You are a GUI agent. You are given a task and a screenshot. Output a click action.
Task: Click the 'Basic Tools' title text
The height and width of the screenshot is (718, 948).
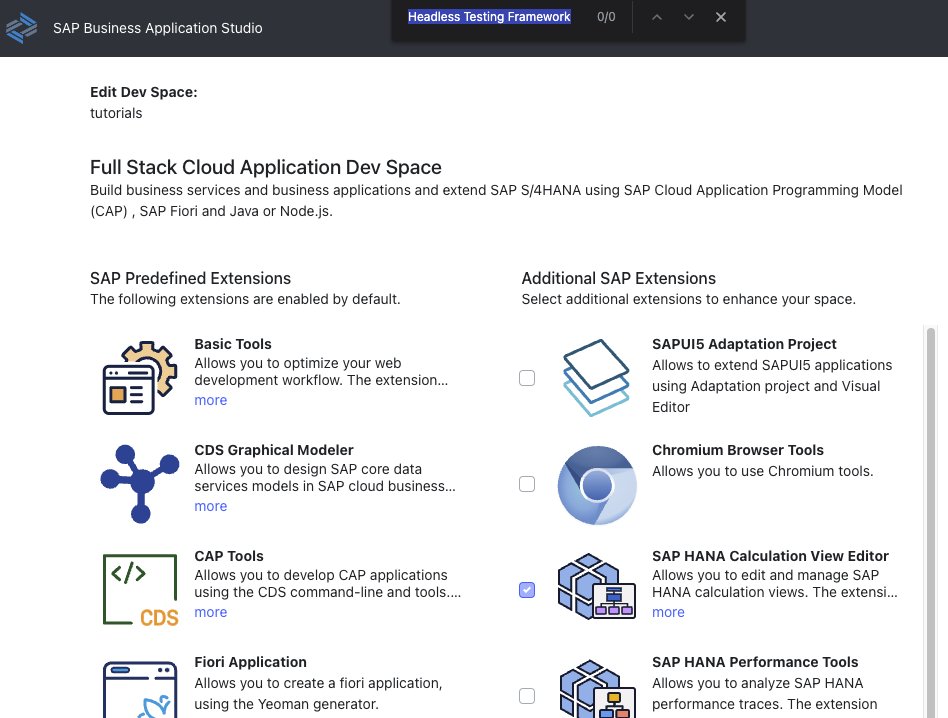pyautogui.click(x=233, y=344)
